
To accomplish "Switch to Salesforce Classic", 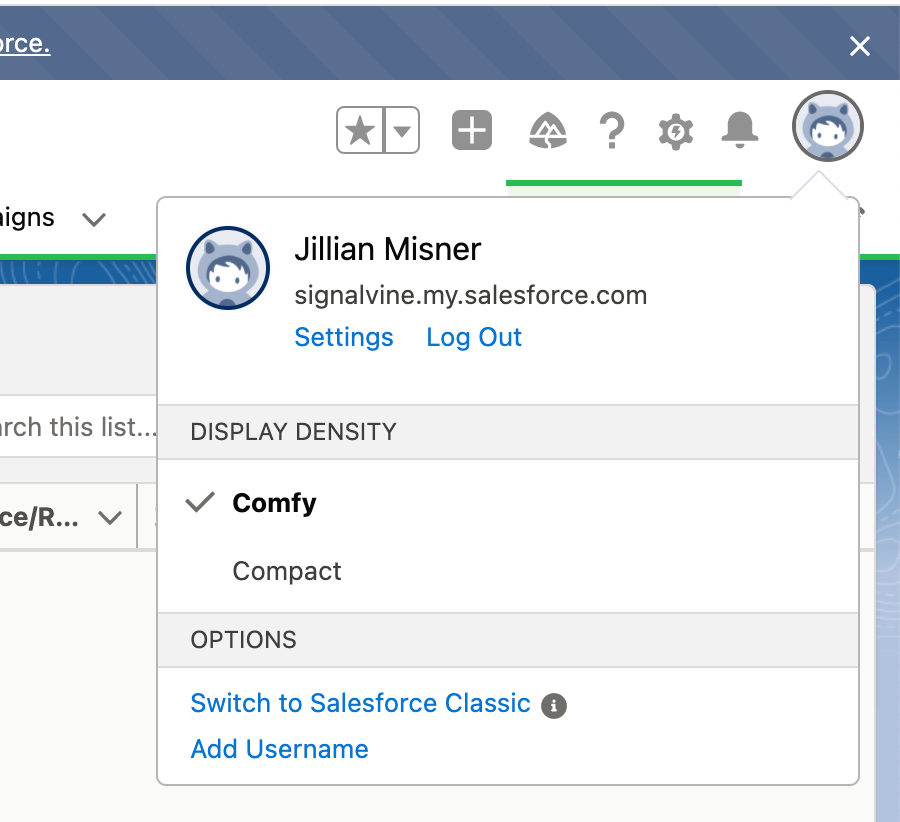I will click(360, 703).
